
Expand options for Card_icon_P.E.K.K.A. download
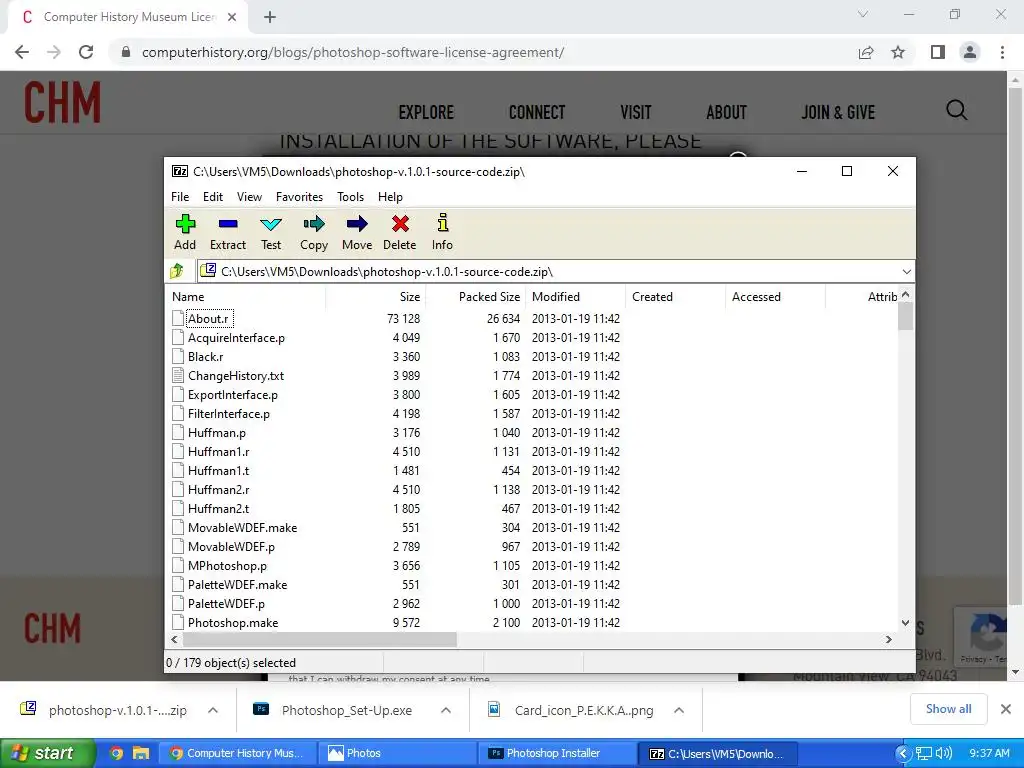coord(679,710)
